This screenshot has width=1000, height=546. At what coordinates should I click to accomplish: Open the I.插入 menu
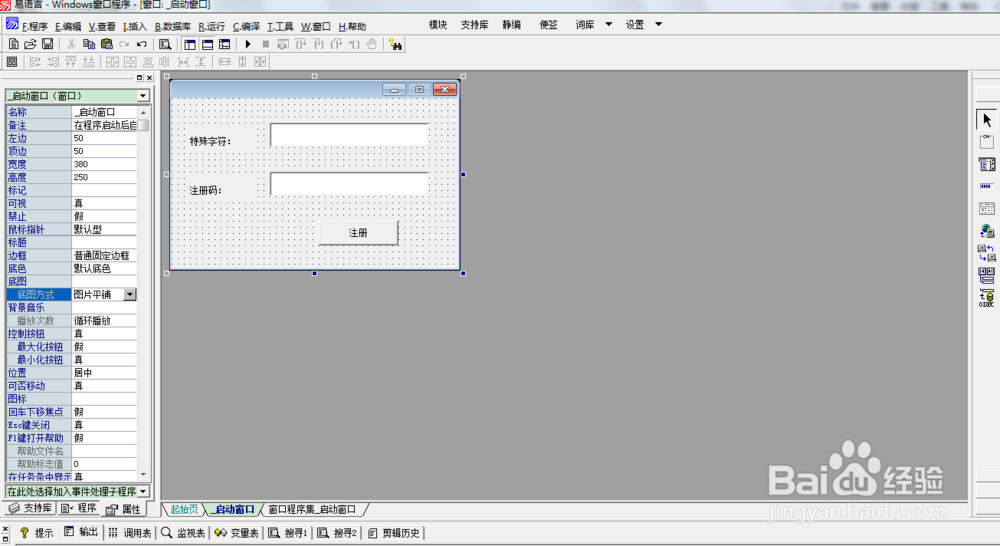pos(135,27)
